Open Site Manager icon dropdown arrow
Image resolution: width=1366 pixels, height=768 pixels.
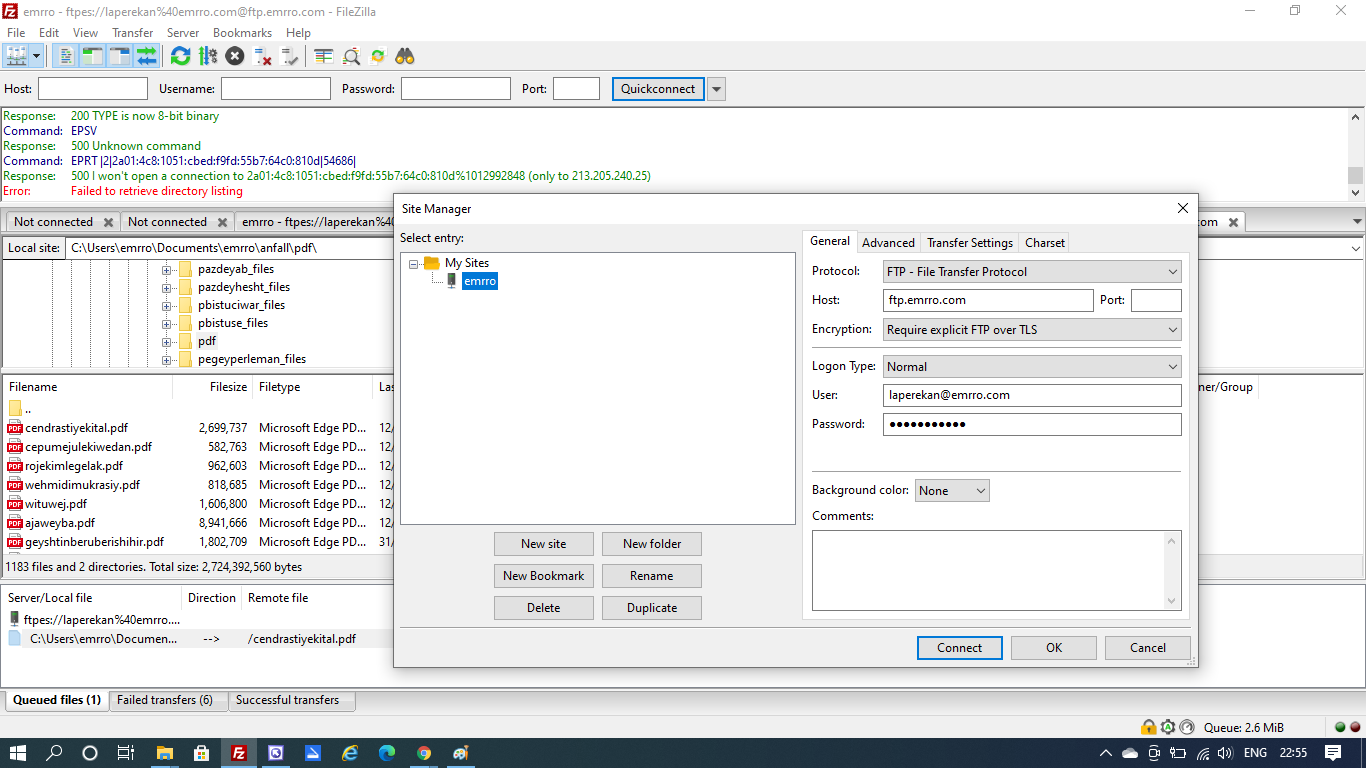pyautogui.click(x=37, y=56)
